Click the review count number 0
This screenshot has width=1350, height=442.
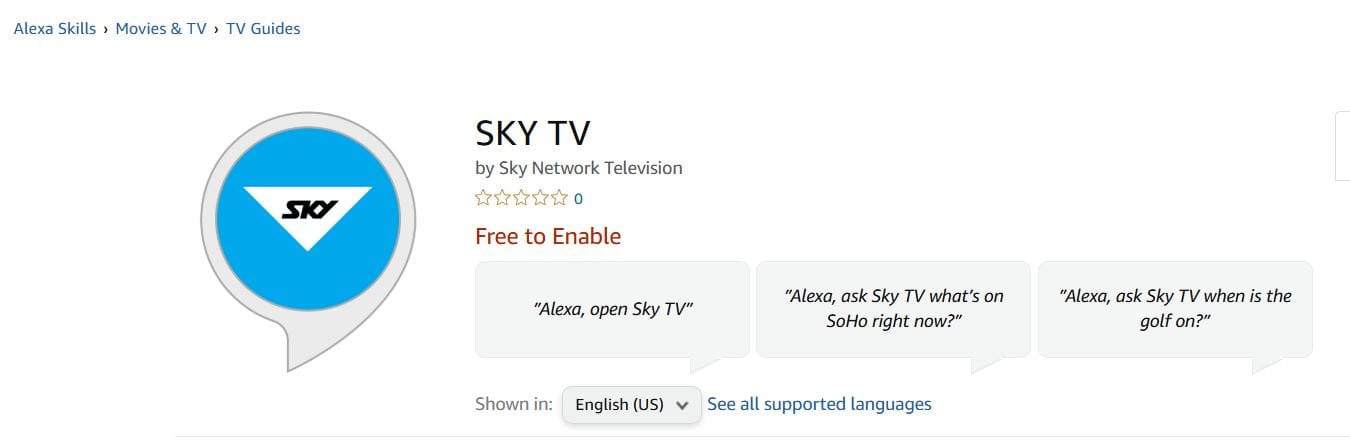578,199
